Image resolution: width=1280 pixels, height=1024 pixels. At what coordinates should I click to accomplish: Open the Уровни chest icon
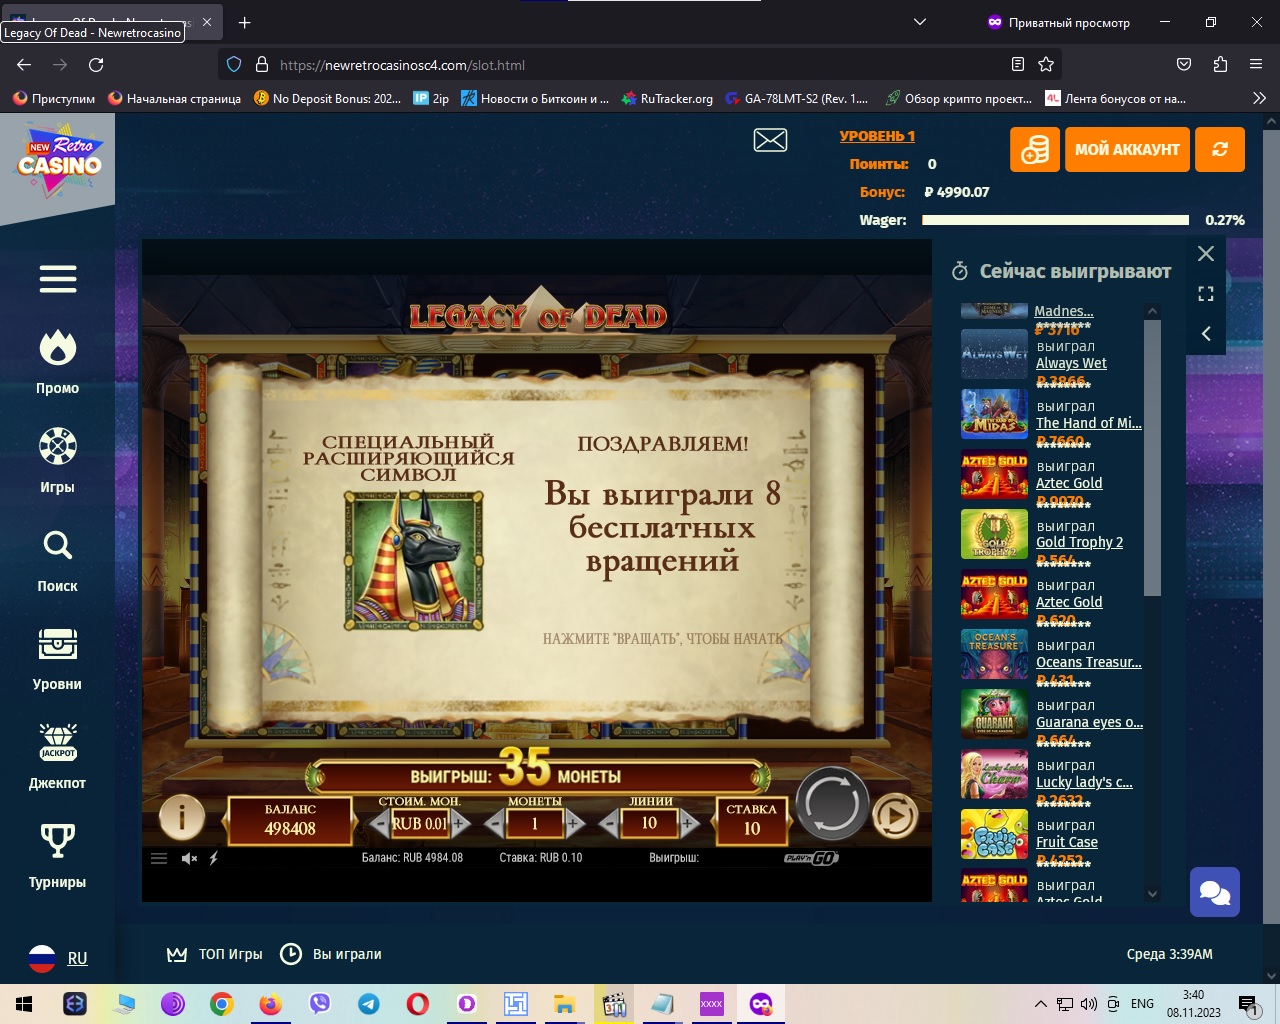(58, 644)
